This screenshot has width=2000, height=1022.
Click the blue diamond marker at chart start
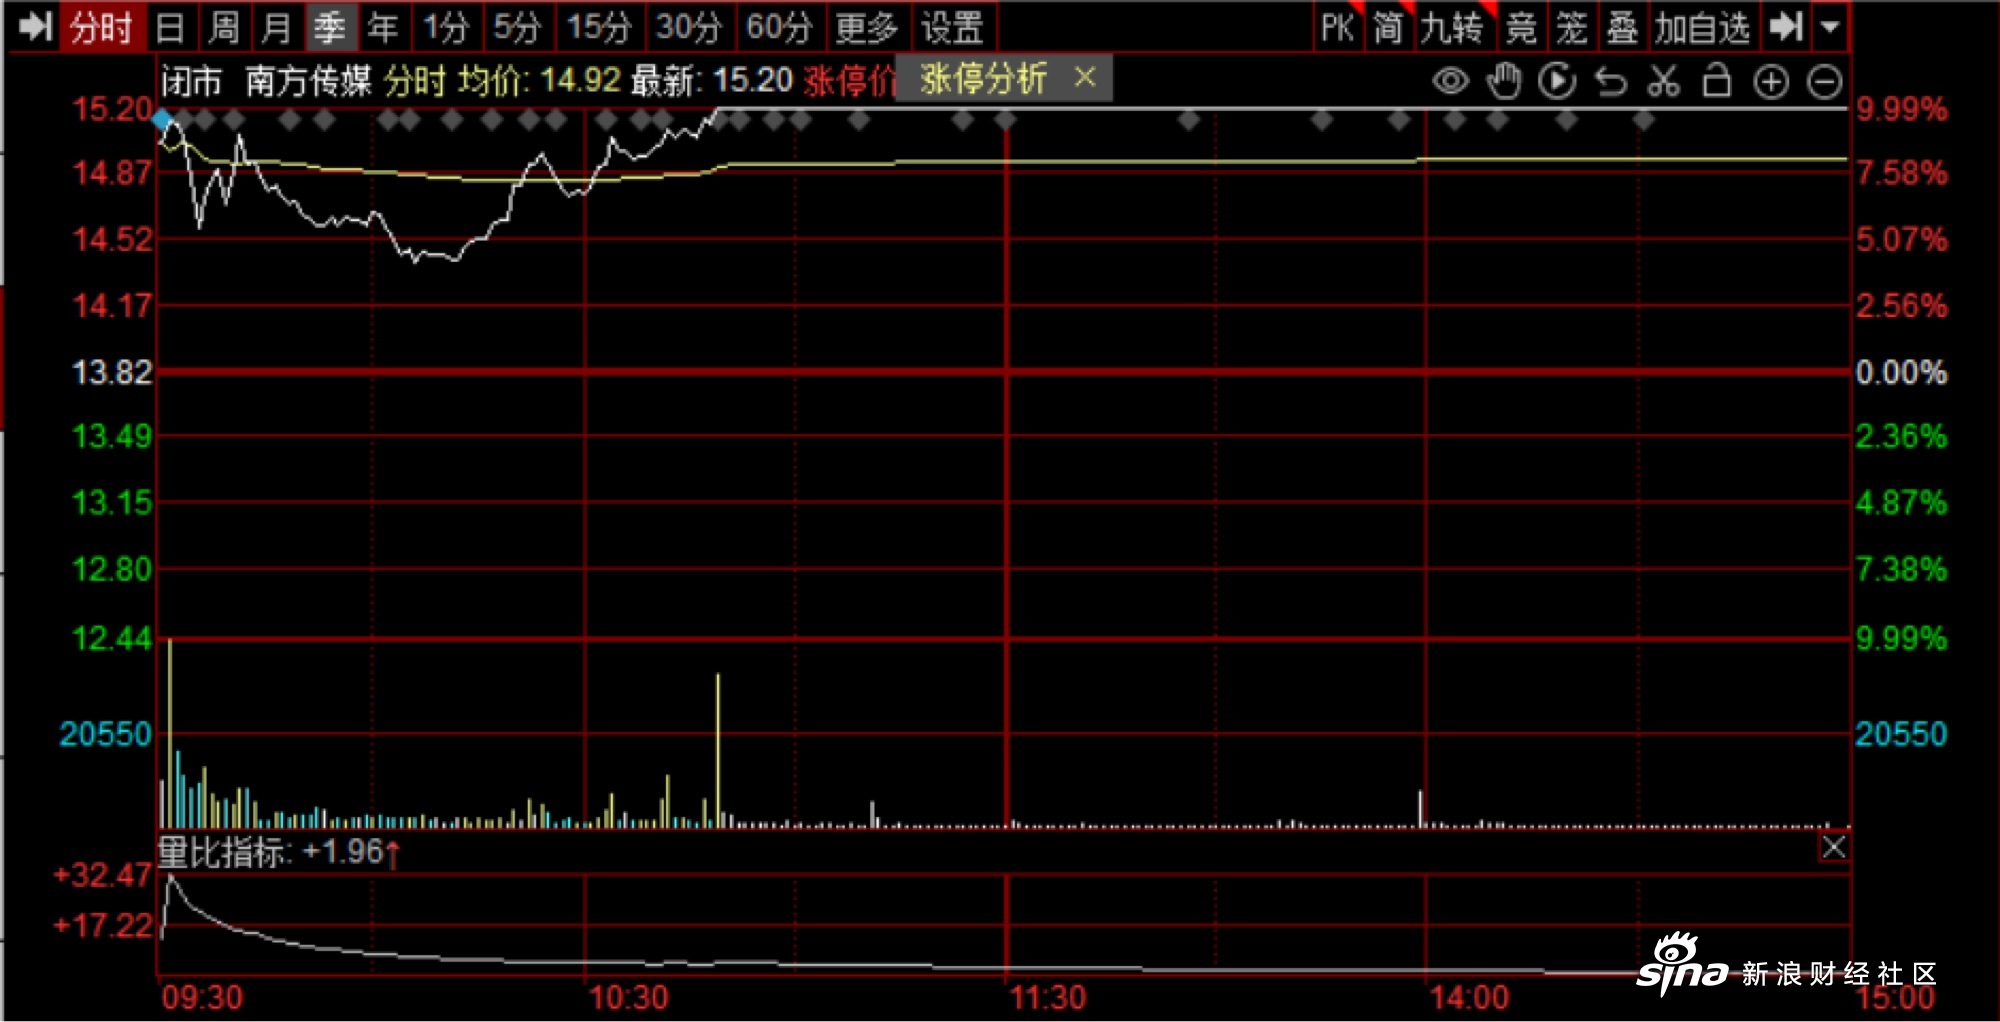coord(163,120)
